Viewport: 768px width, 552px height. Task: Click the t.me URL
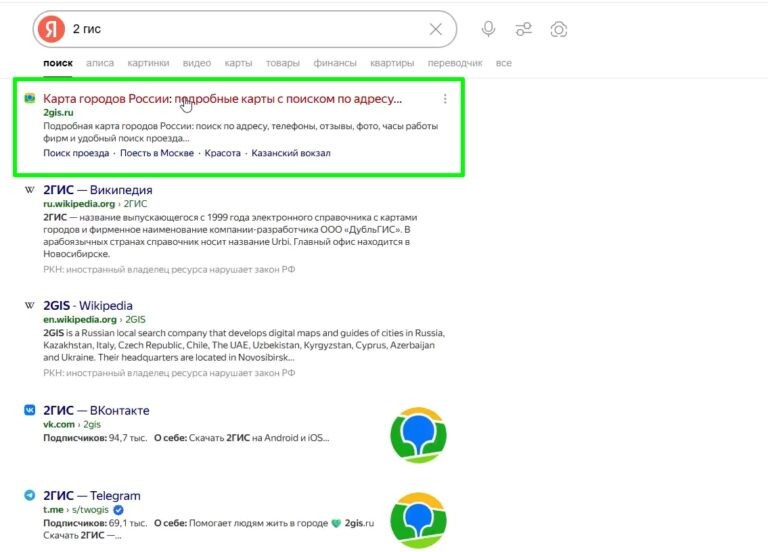53,509
